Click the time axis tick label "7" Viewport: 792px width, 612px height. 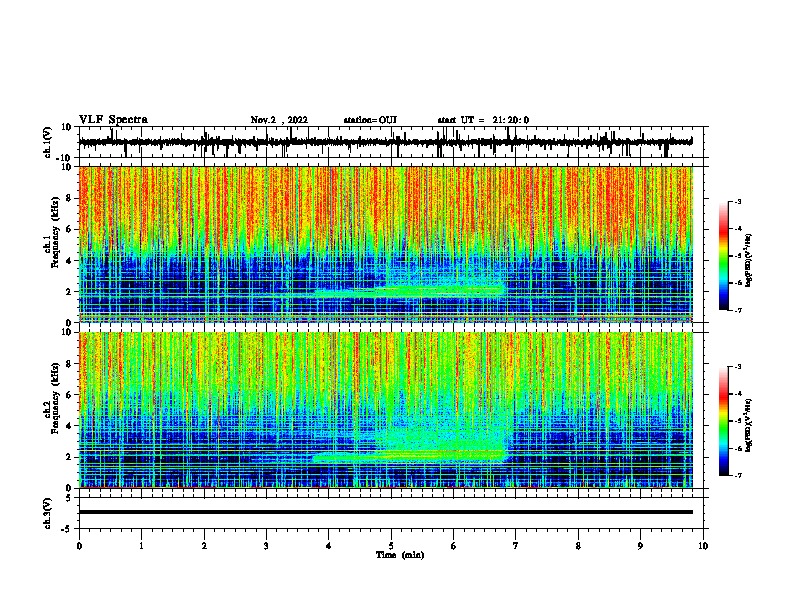(516, 546)
